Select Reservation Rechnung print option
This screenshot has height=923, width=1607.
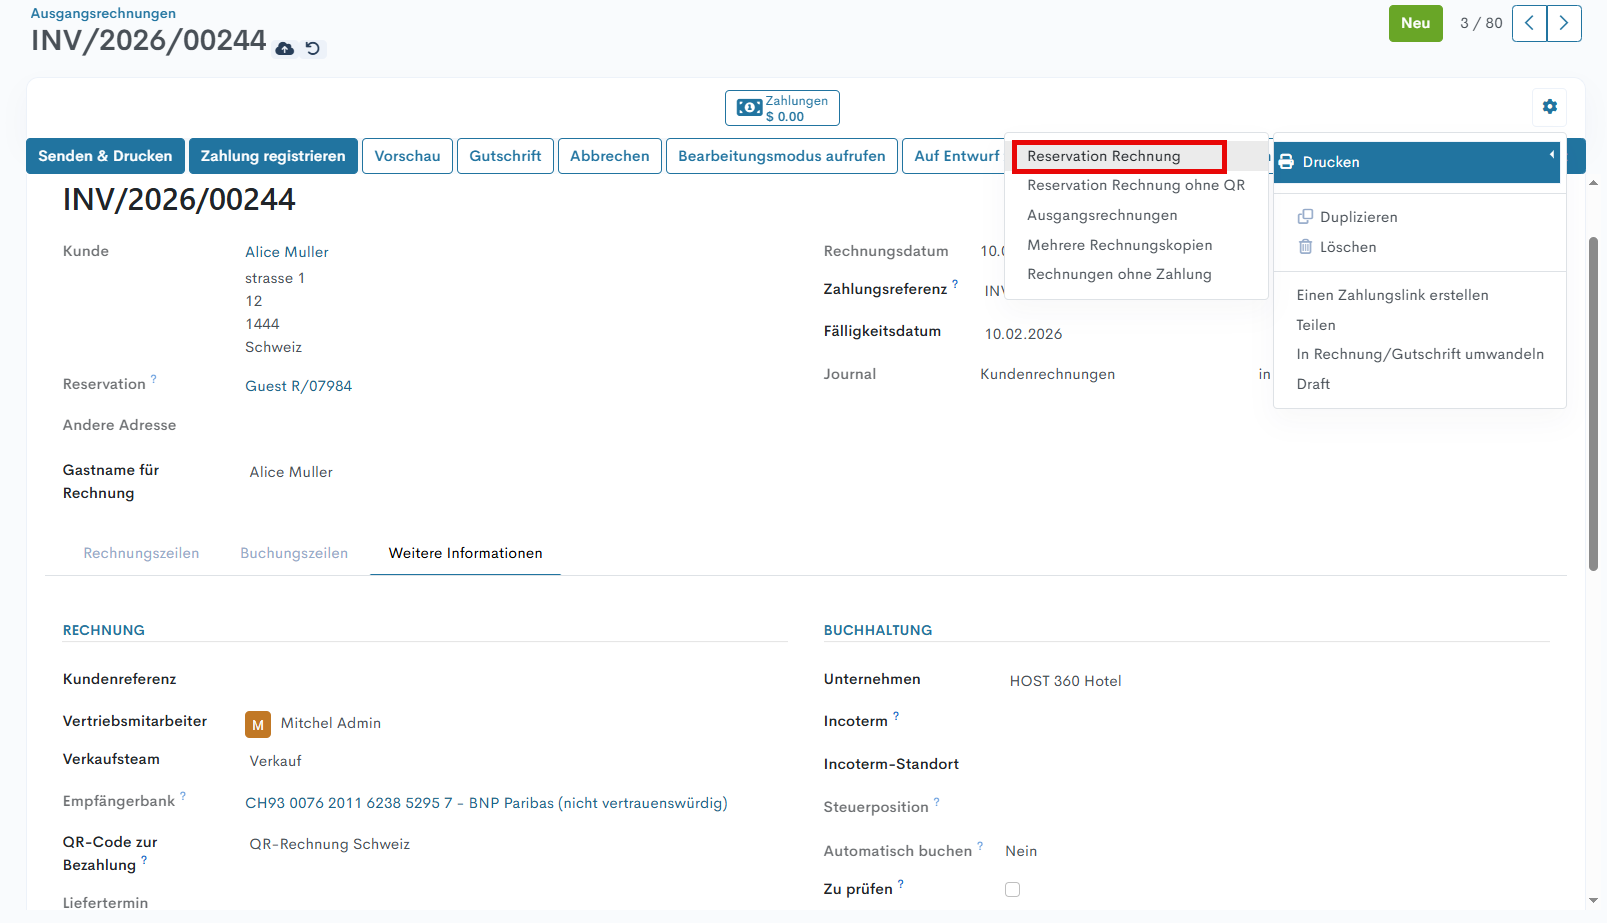point(1104,156)
